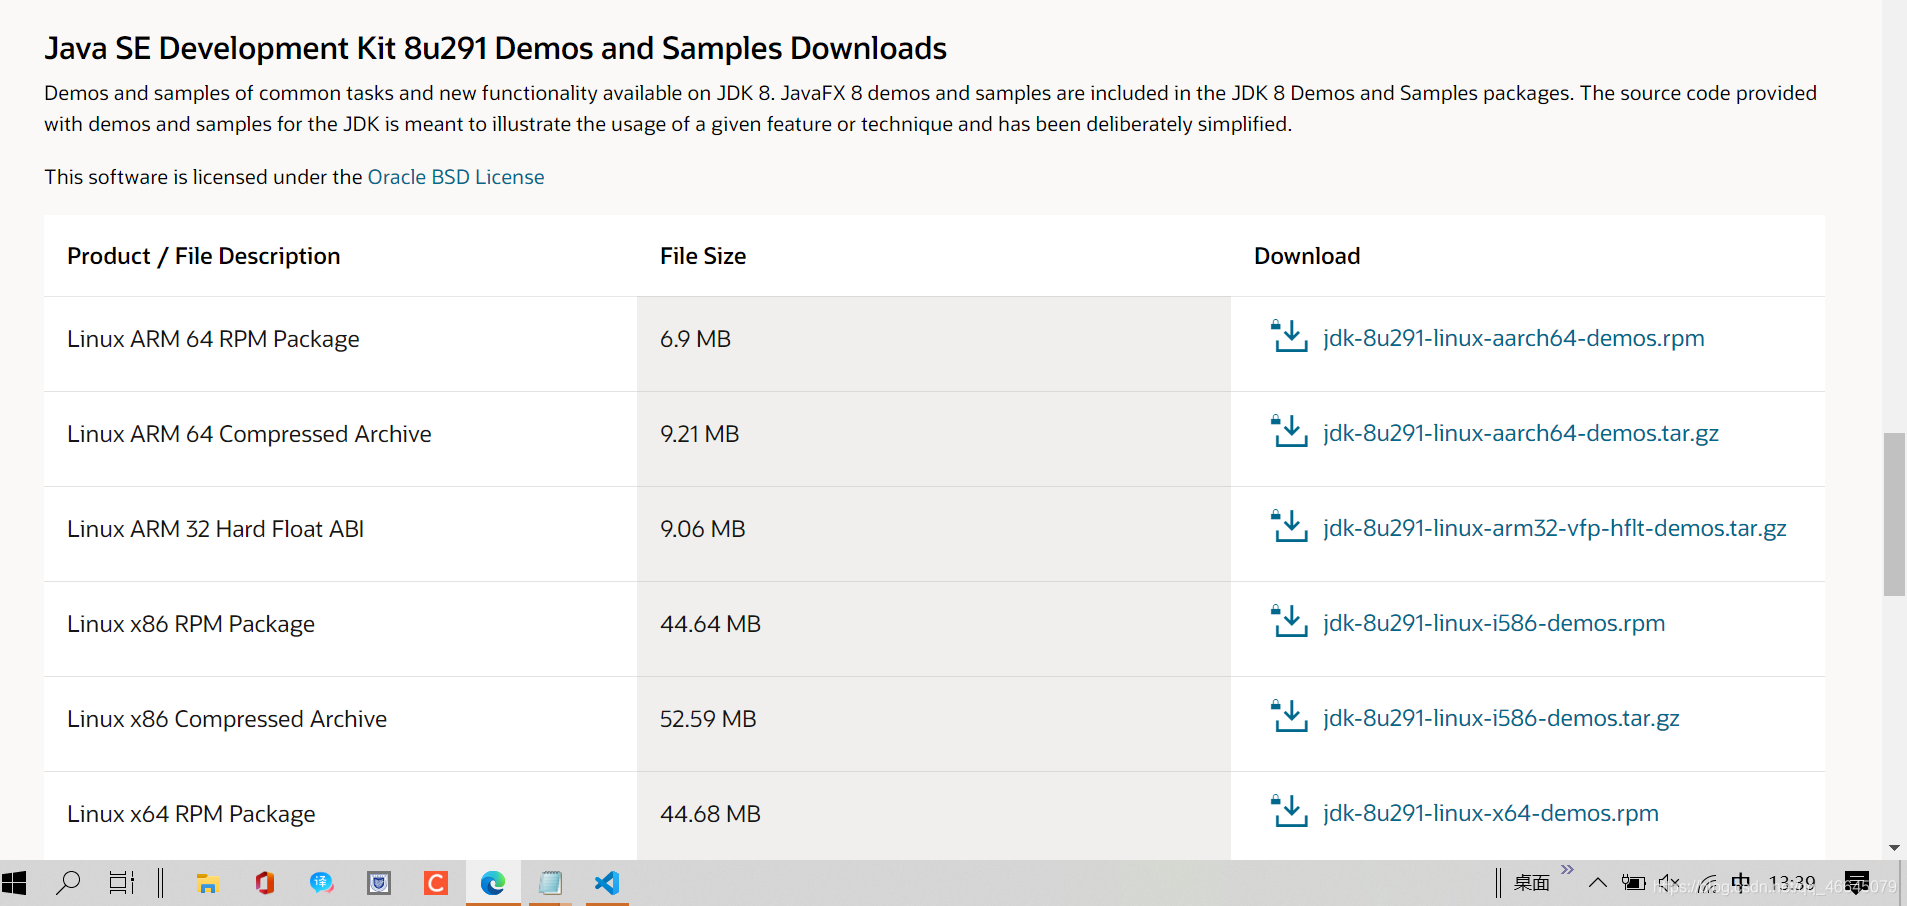Click the 52.59 MB file size cell
The width and height of the screenshot is (1907, 906).
[x=934, y=724]
